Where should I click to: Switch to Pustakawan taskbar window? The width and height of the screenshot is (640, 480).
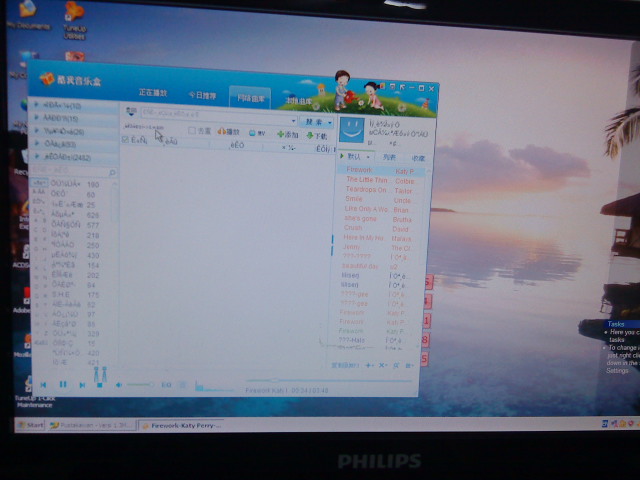91,425
